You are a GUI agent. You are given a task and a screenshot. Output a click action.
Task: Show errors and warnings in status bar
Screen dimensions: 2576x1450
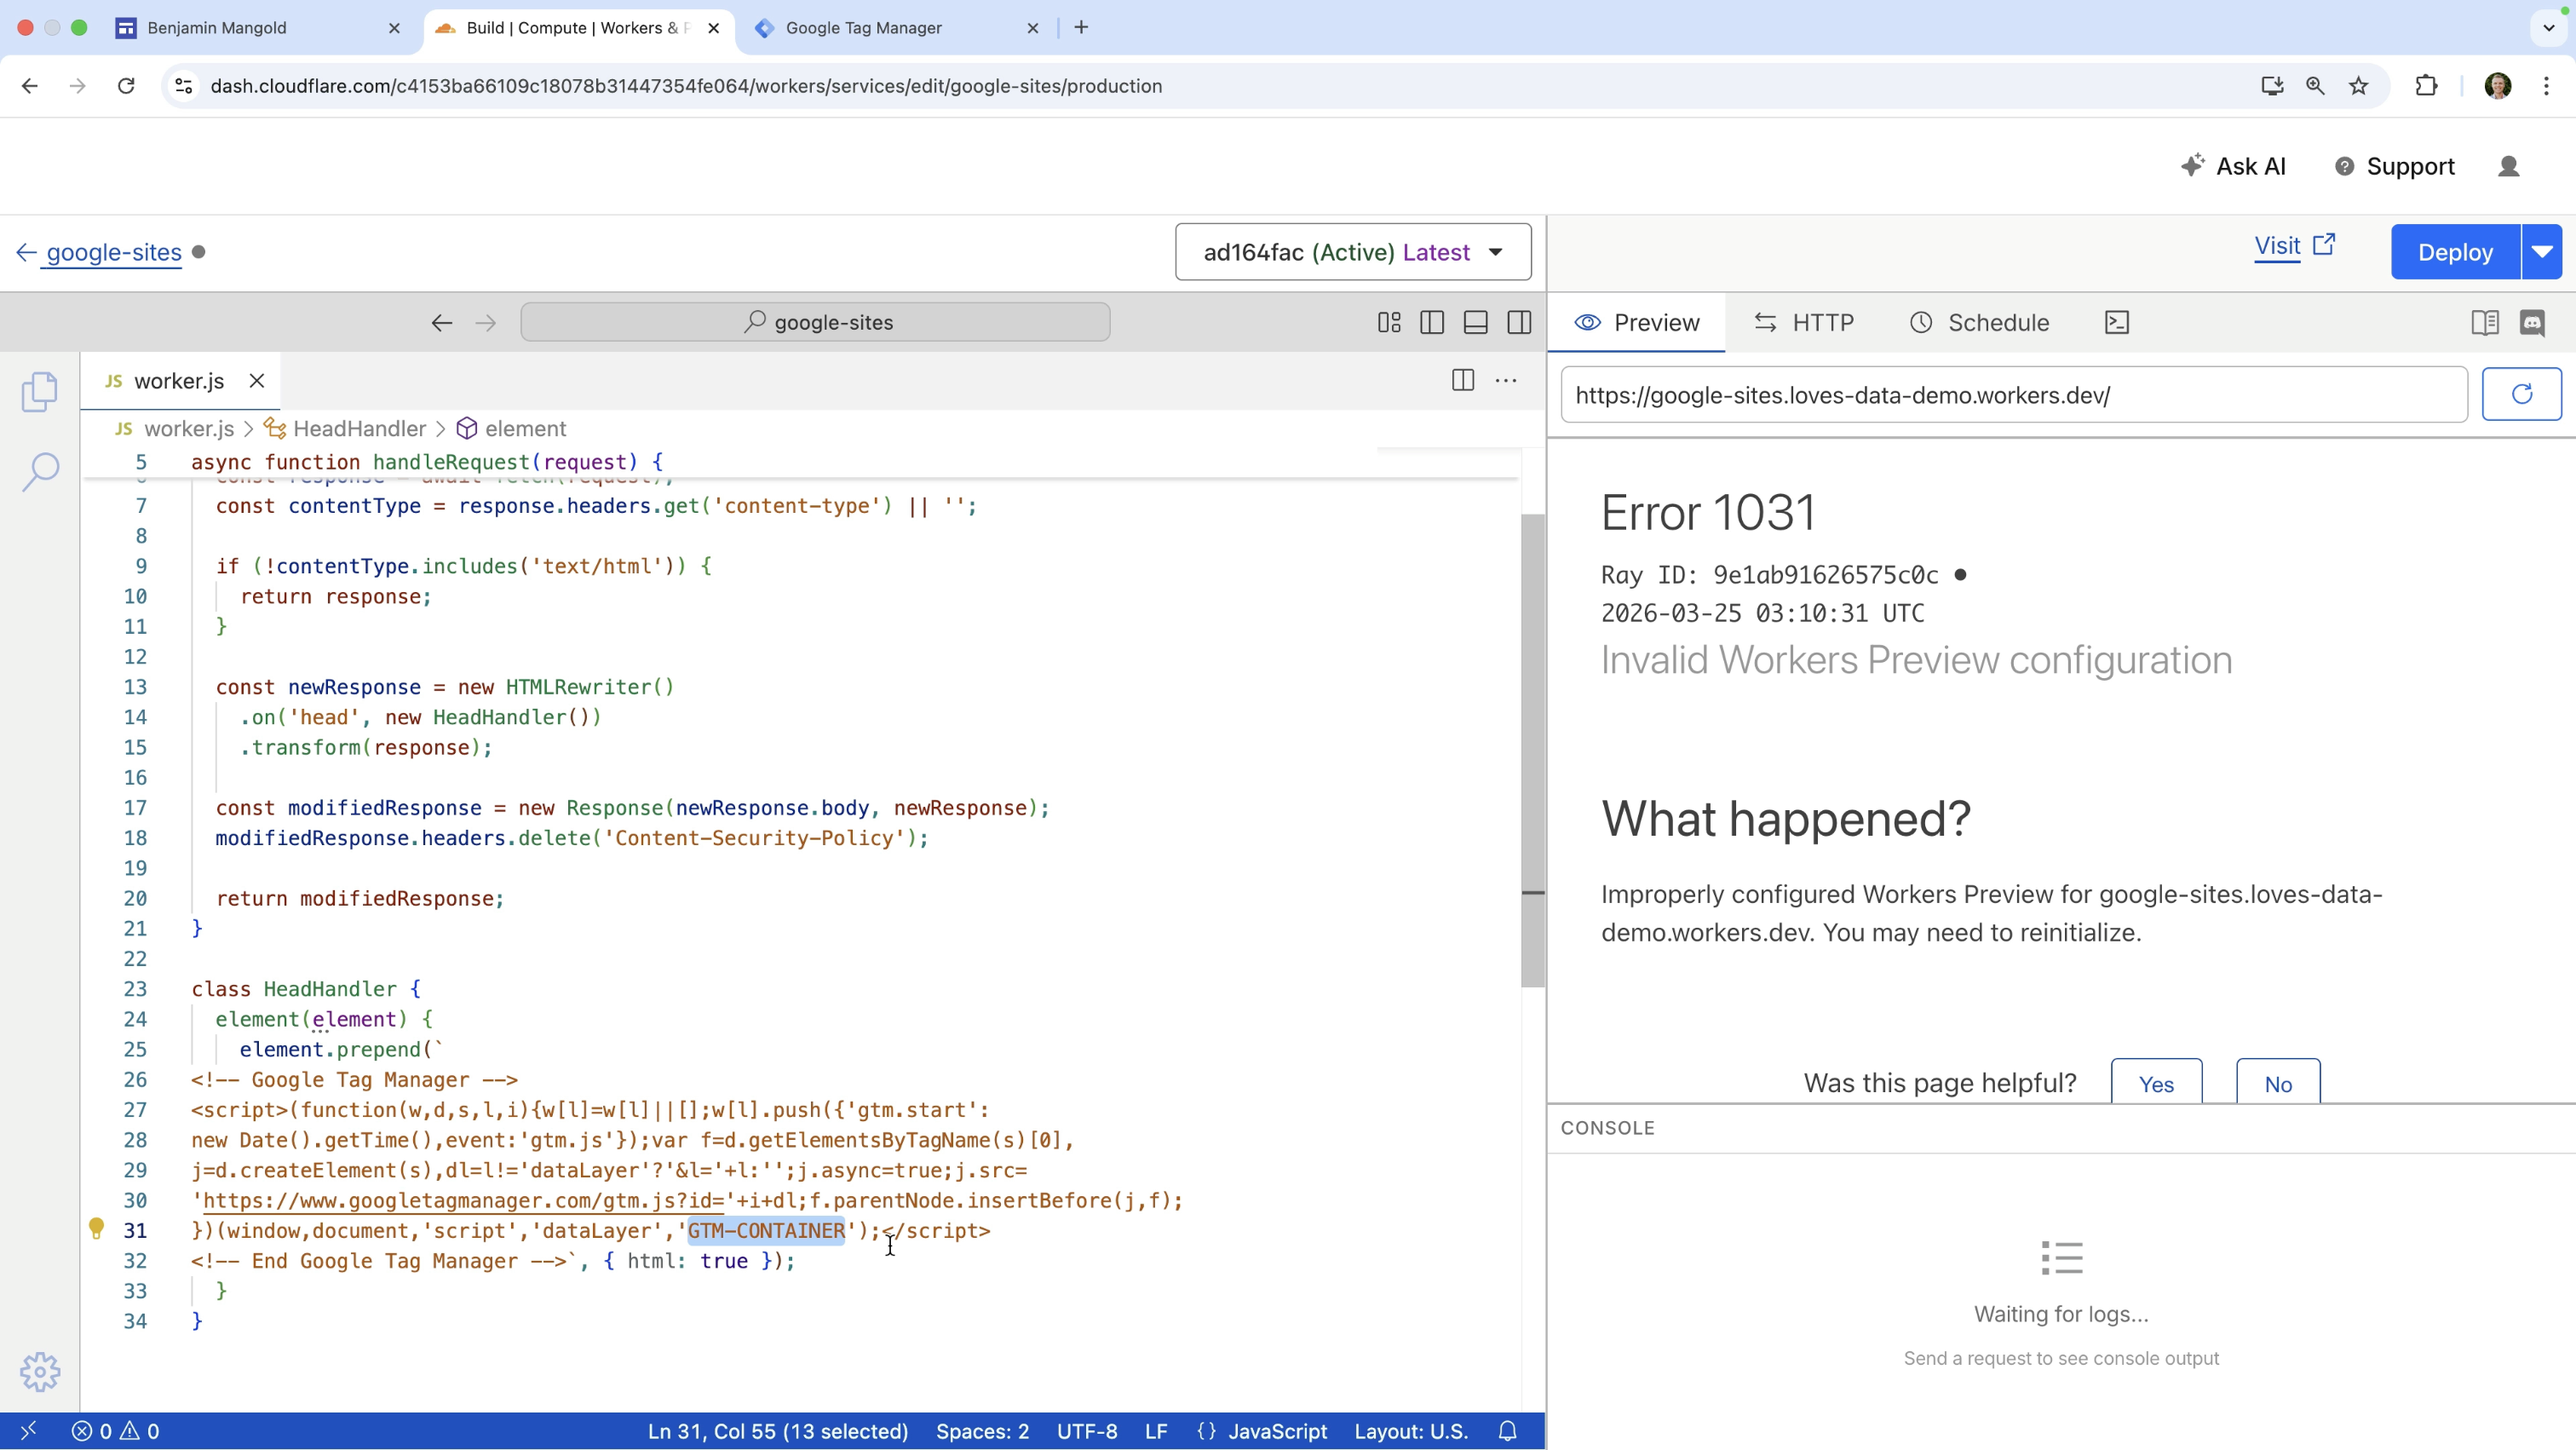pyautogui.click(x=115, y=1431)
